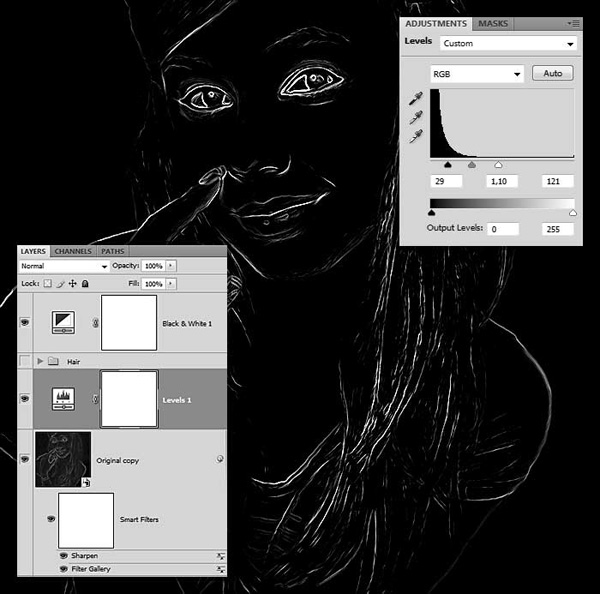Select the gray point eyedropper
The image size is (600, 594).
coord(416,117)
